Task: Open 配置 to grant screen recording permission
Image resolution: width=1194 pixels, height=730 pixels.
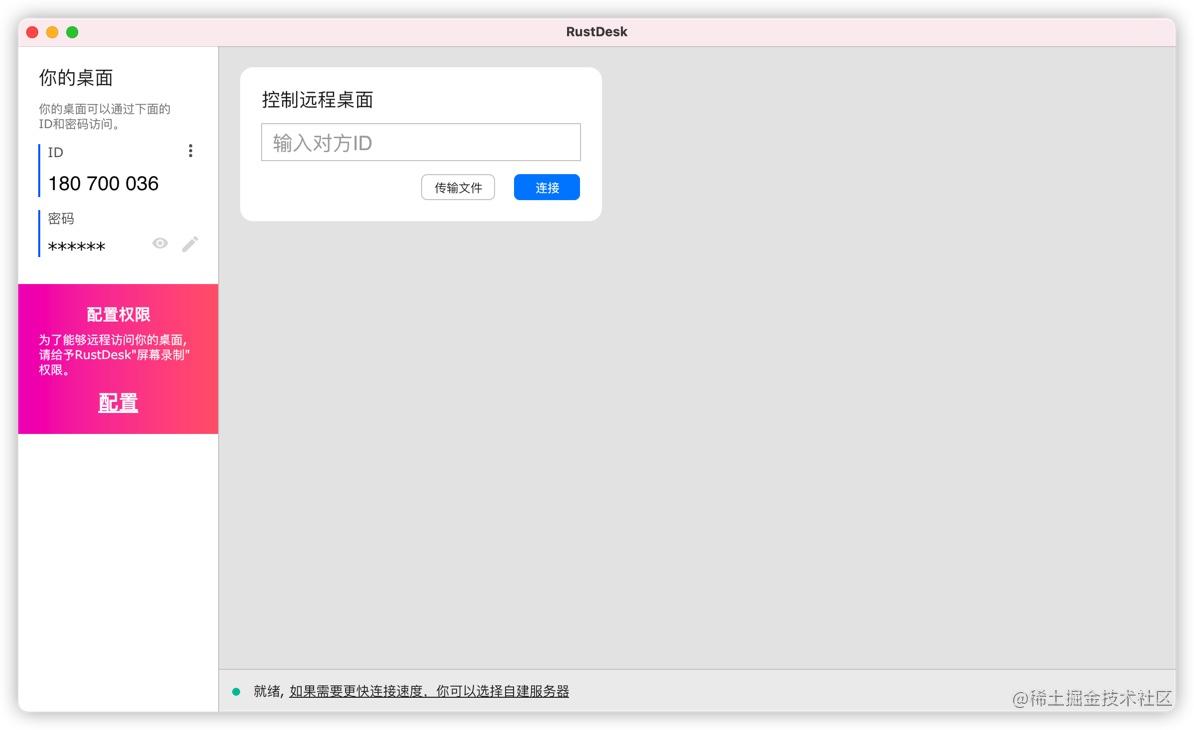Action: click(x=117, y=402)
